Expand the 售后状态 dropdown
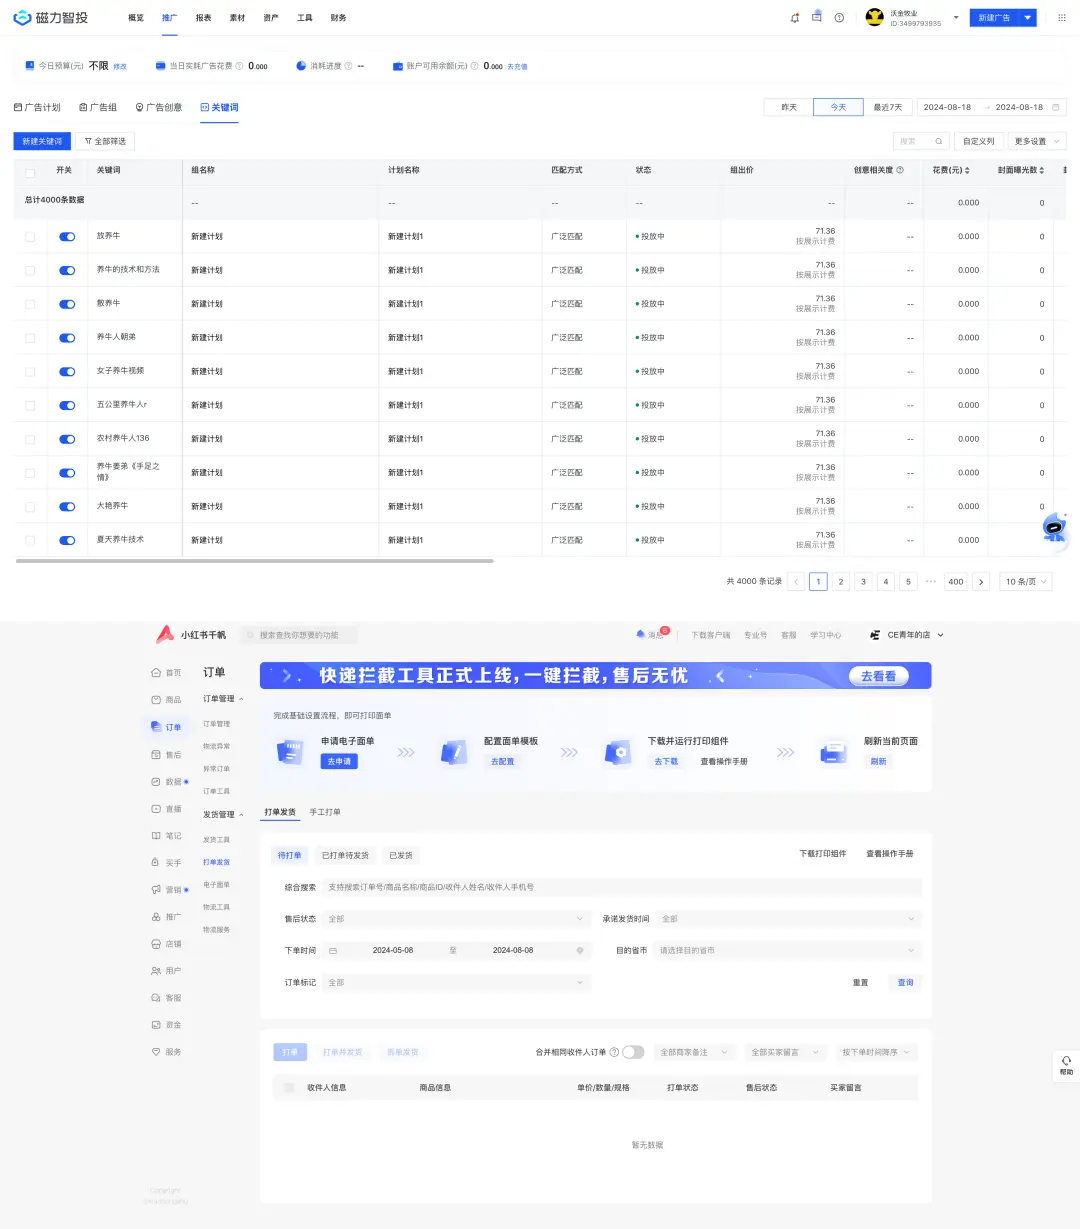This screenshot has width=1080, height=1229. [456, 919]
